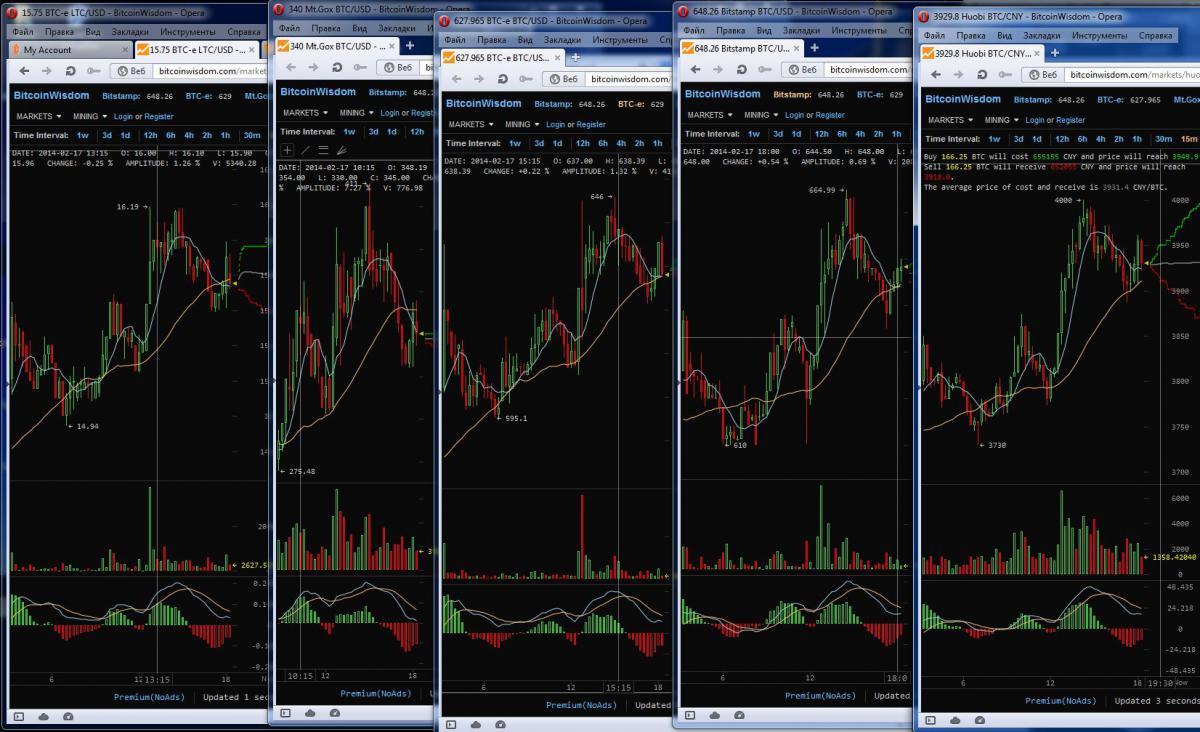Go back in the Huobi BTC/CNY window

pyautogui.click(x=934, y=75)
